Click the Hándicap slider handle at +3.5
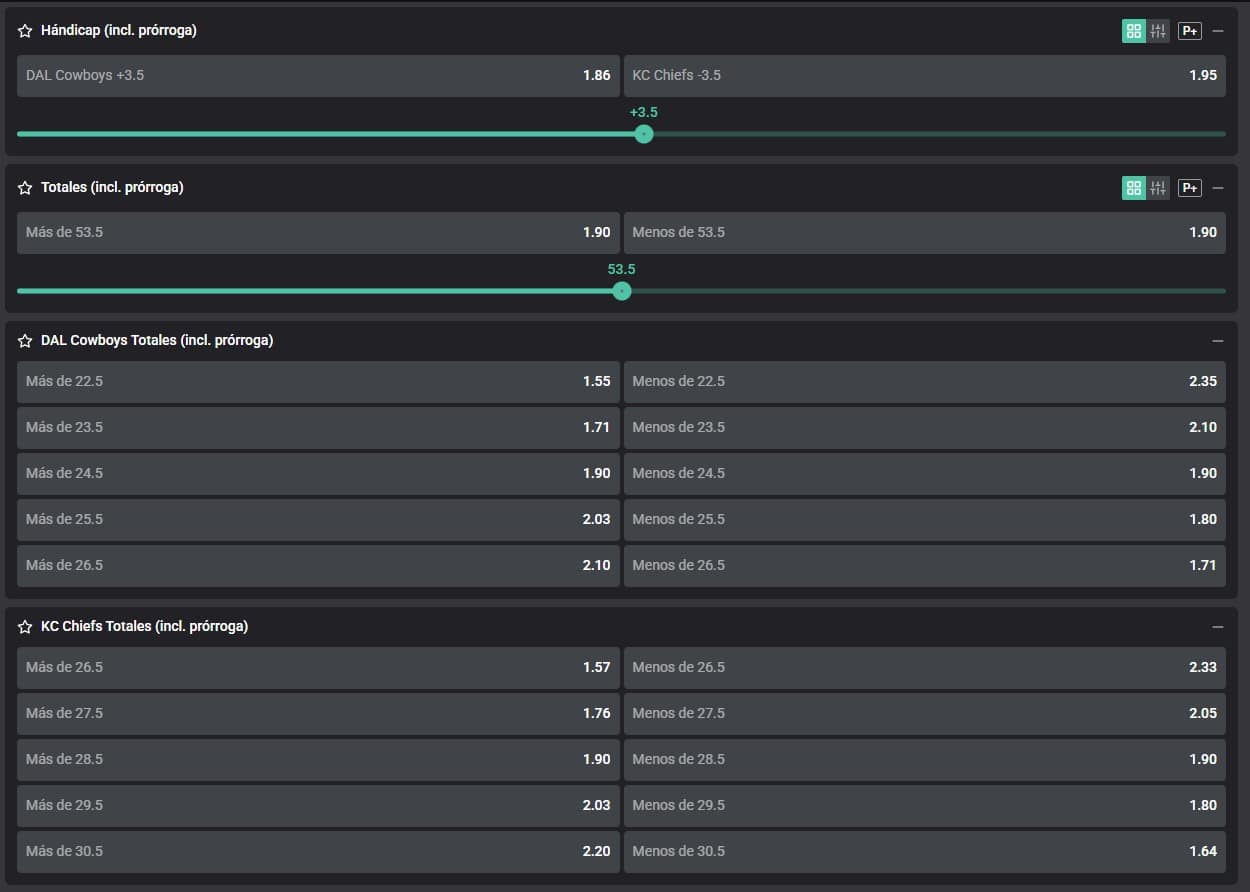 pyautogui.click(x=644, y=134)
